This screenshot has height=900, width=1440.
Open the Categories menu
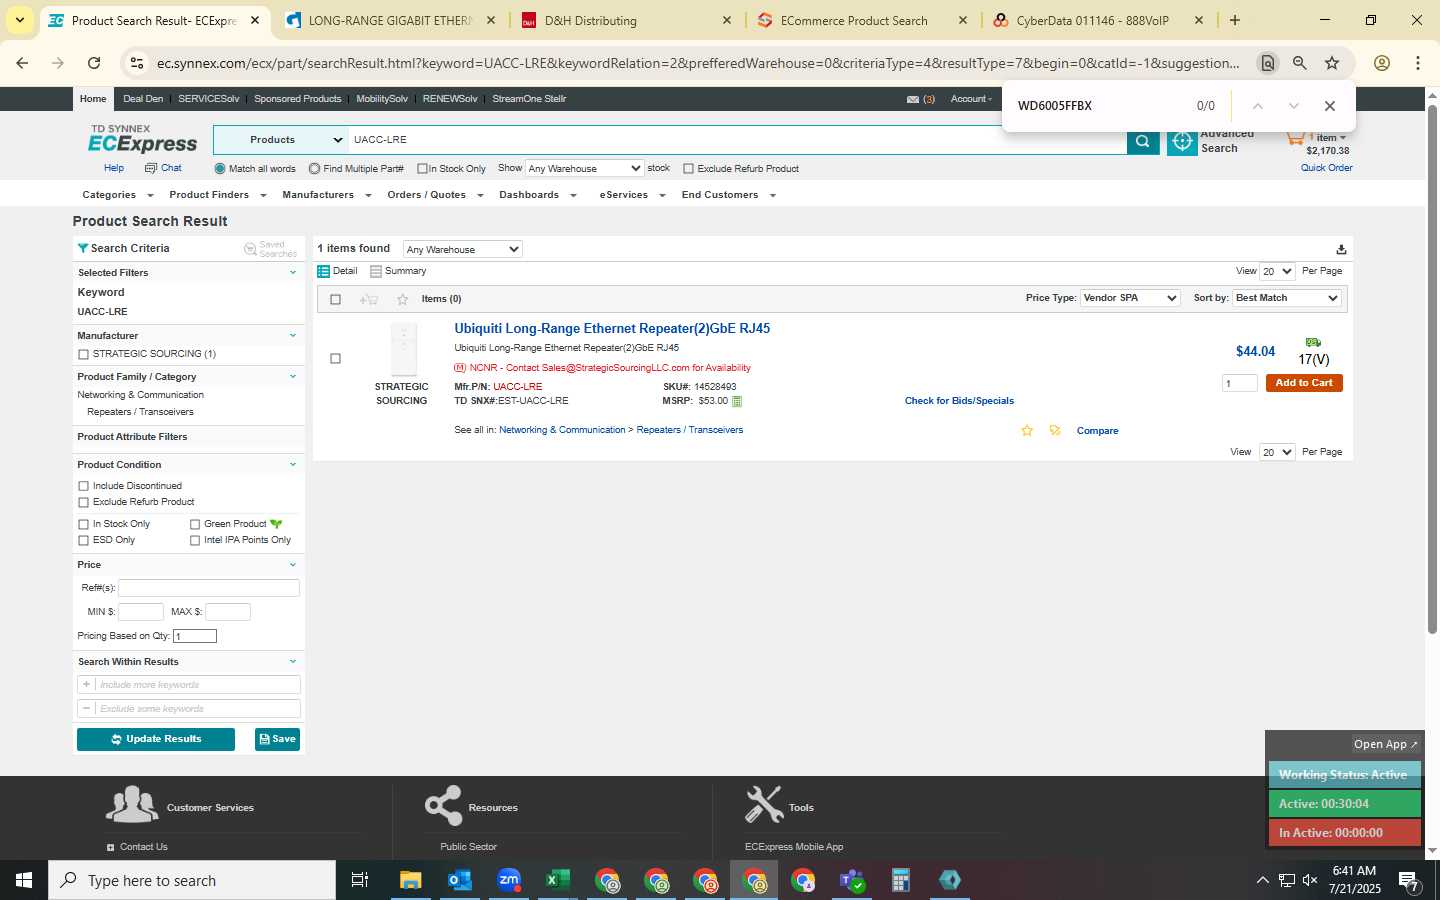(x=117, y=195)
